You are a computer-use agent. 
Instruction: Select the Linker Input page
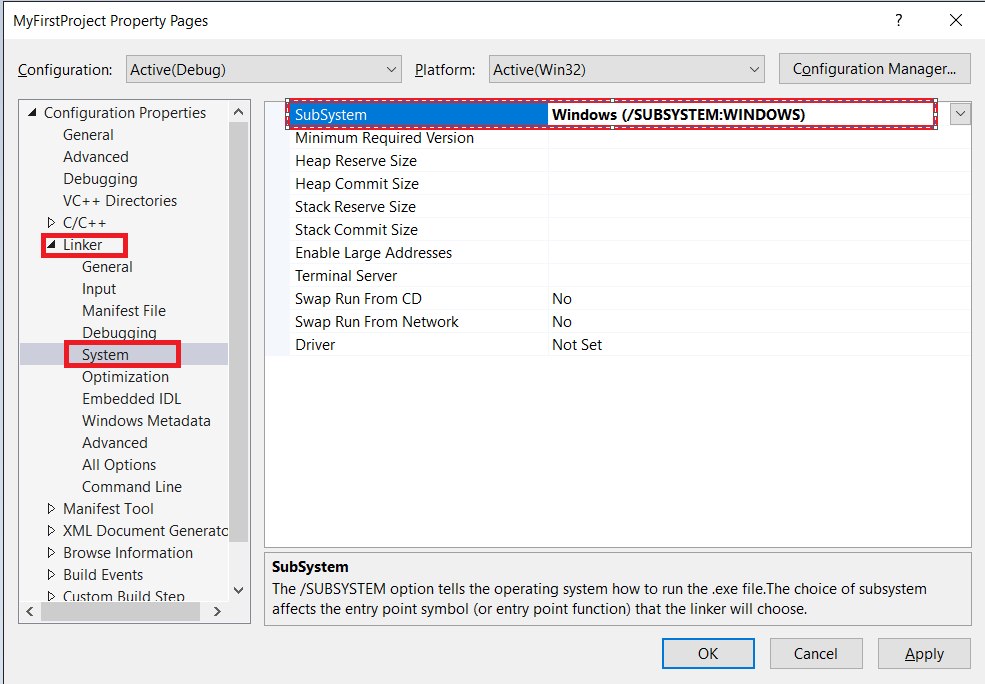click(x=99, y=289)
